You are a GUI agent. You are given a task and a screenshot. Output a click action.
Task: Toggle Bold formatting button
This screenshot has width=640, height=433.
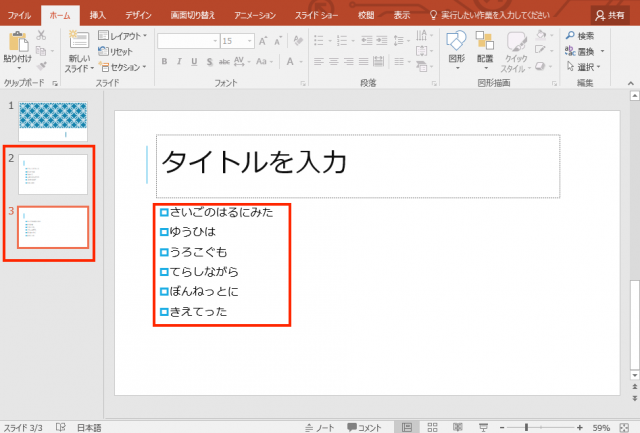(164, 61)
